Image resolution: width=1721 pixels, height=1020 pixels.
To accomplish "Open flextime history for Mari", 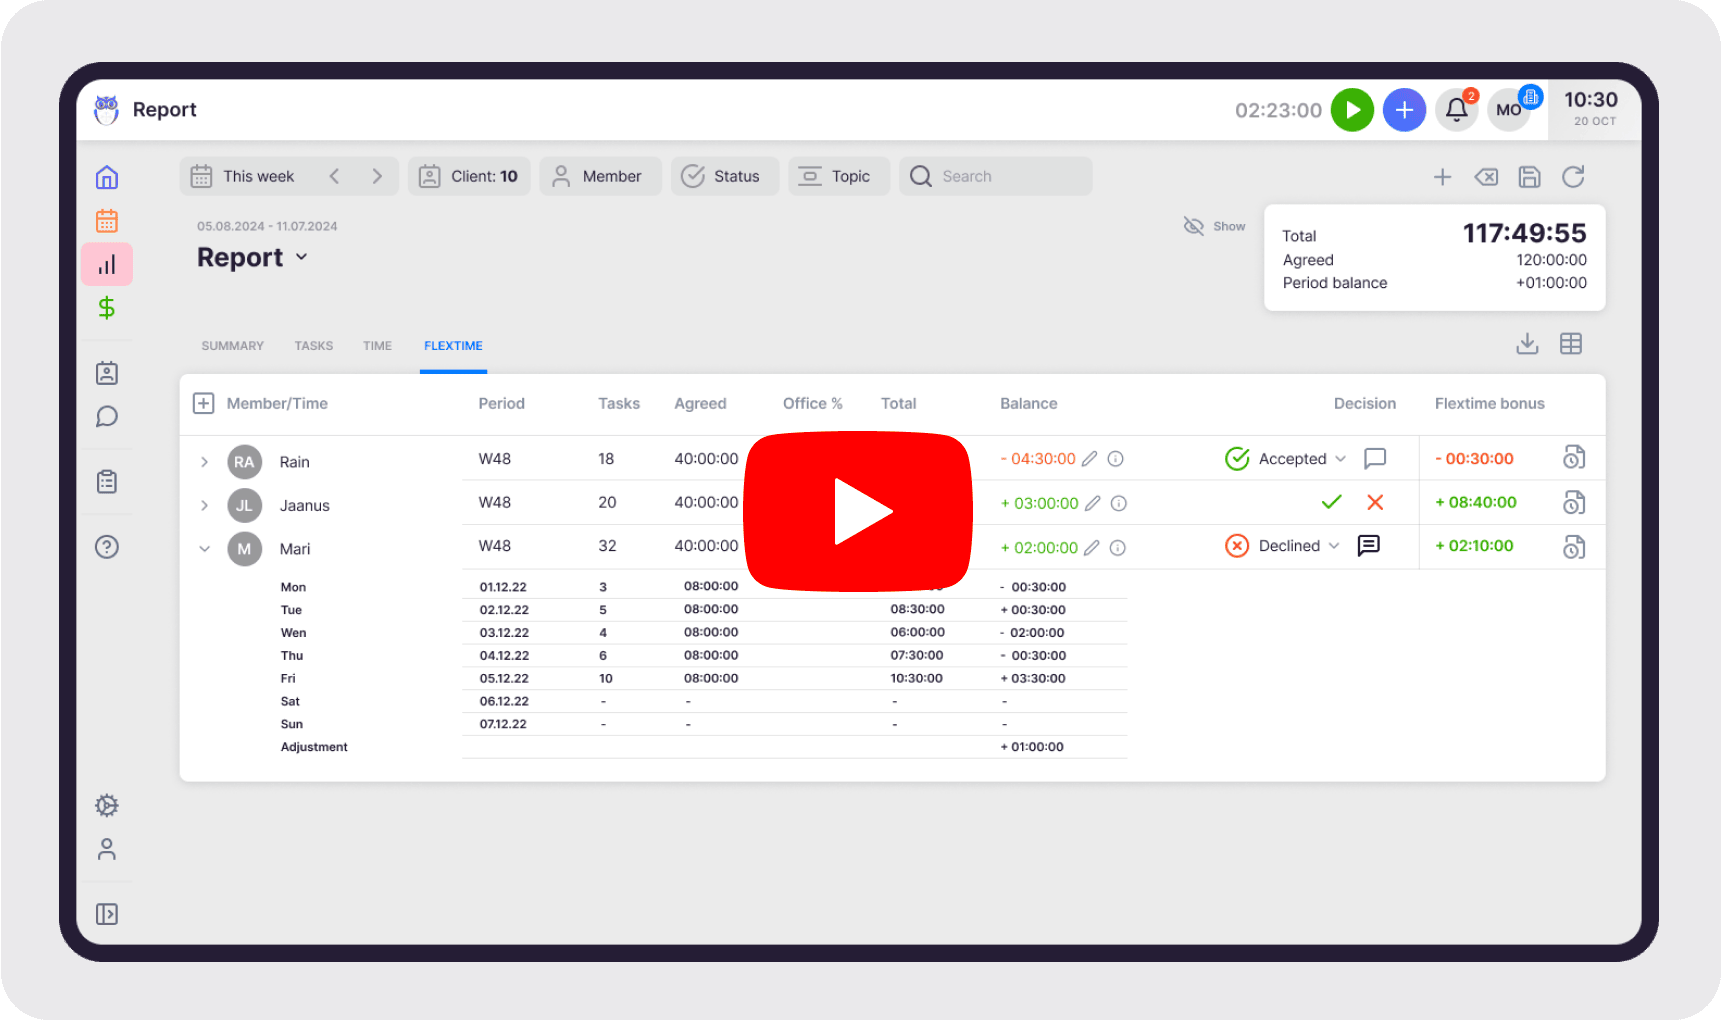I will 1574,547.
